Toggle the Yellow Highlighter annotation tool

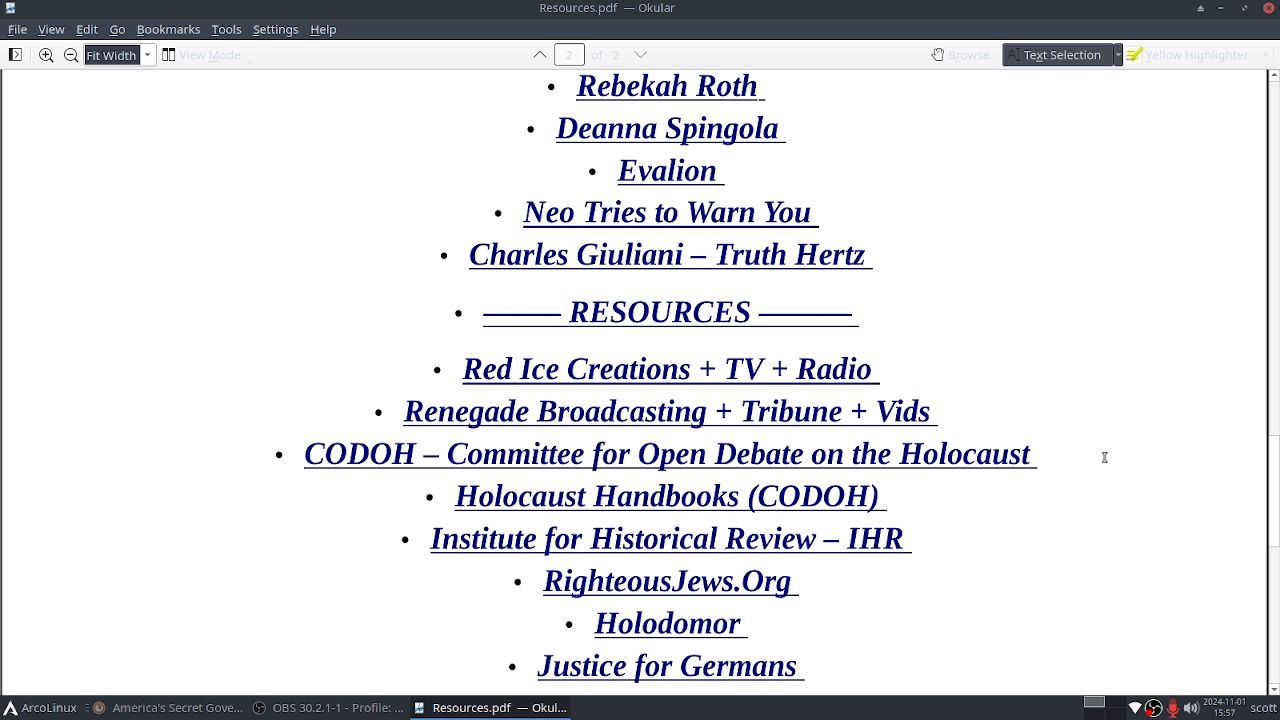coord(1188,55)
